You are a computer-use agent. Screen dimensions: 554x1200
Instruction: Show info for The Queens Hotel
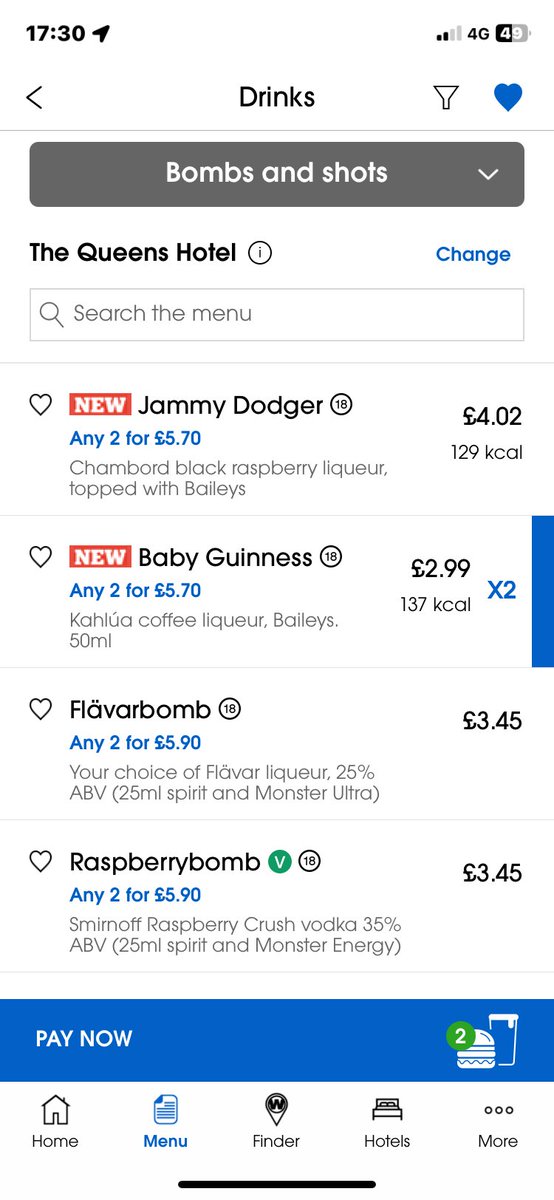coord(259,253)
